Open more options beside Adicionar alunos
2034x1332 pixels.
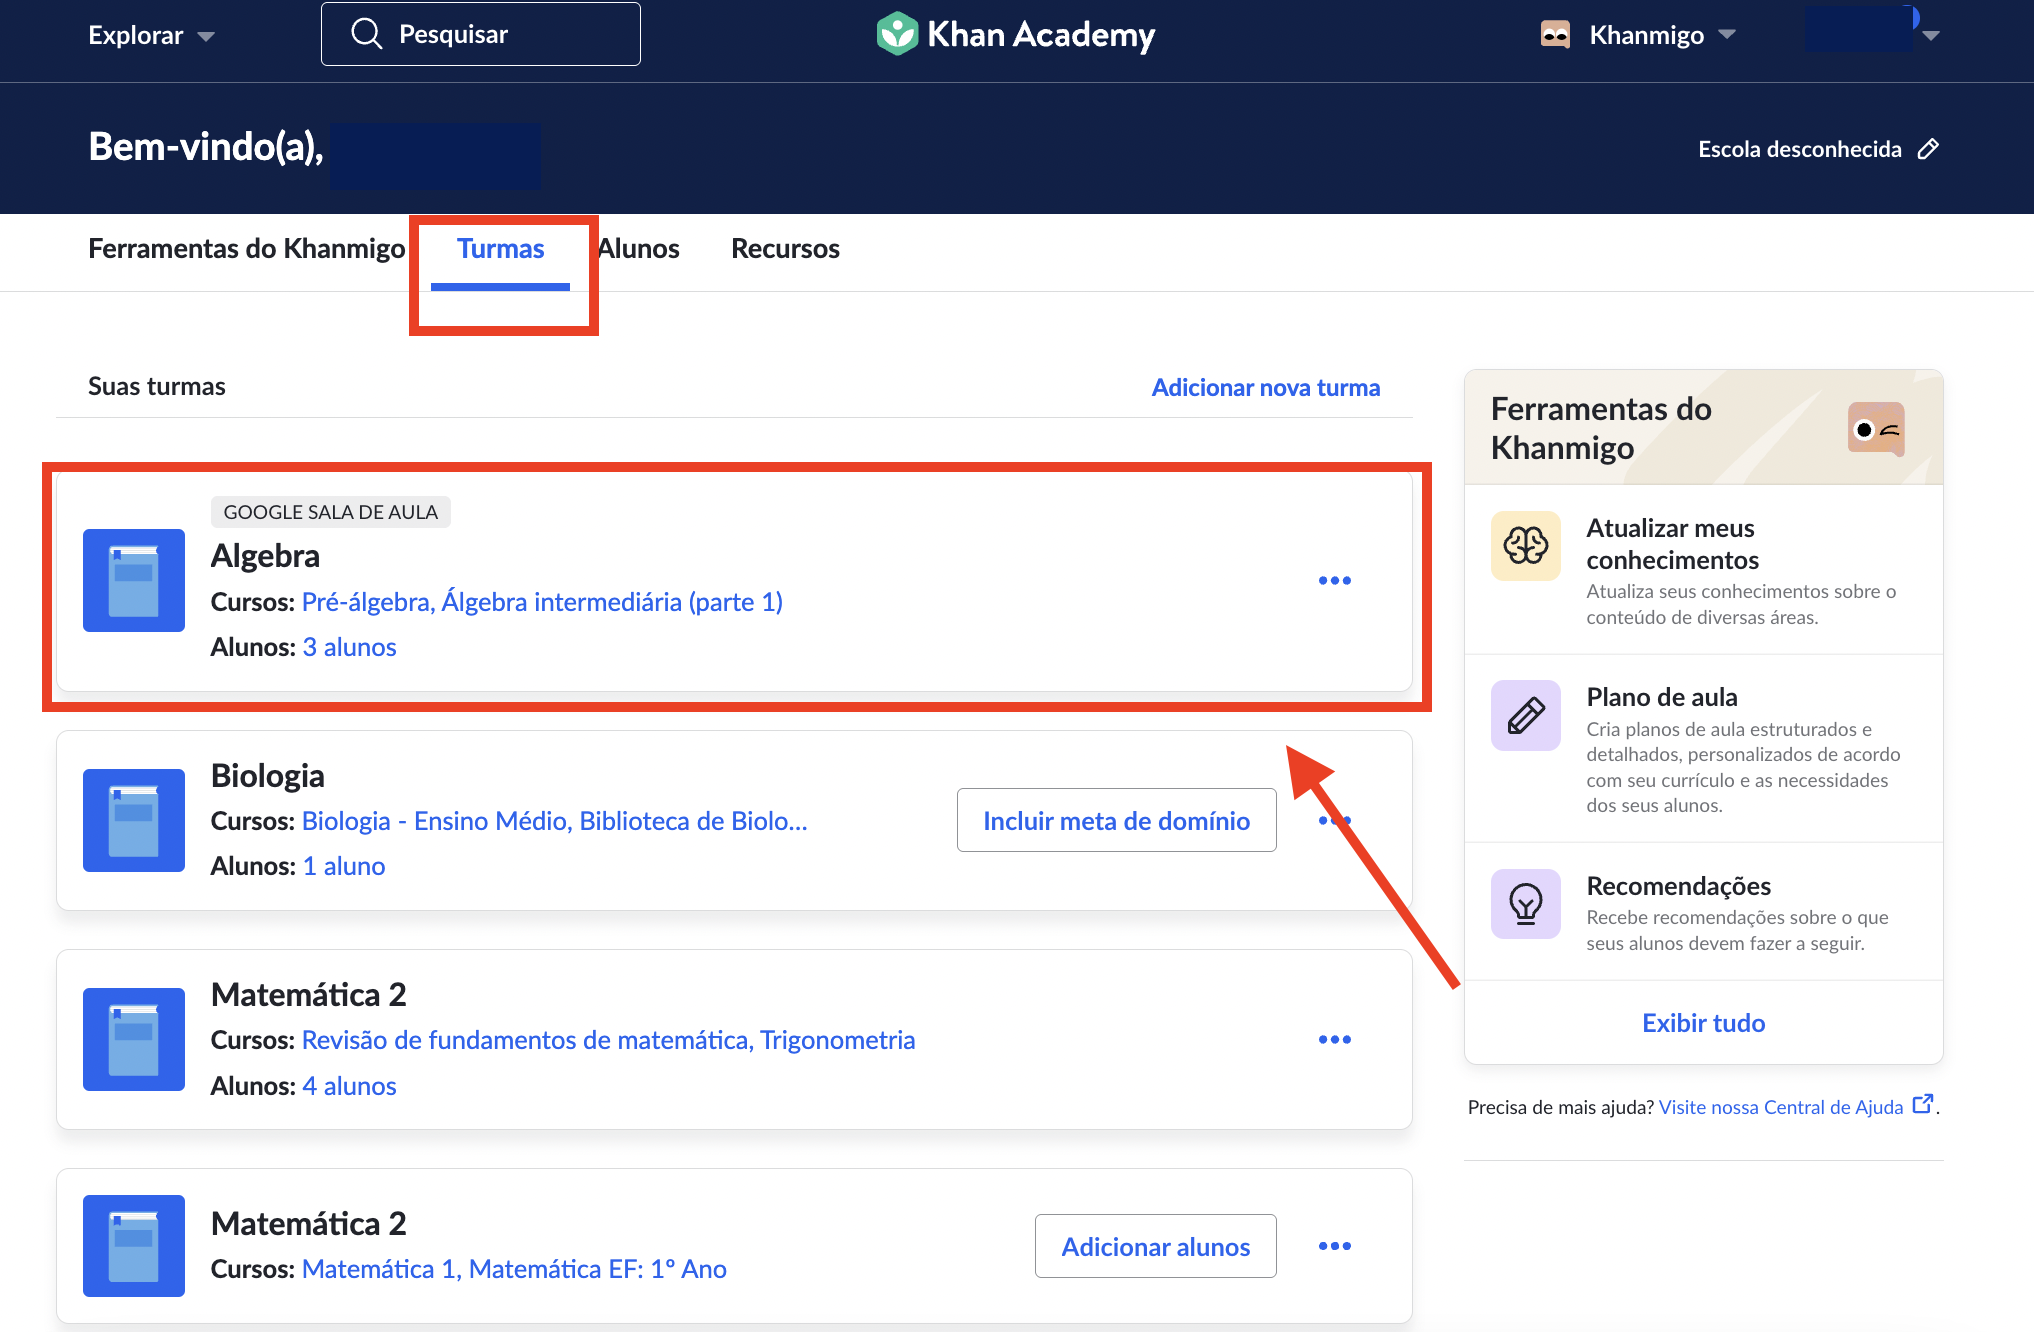pyautogui.click(x=1335, y=1246)
